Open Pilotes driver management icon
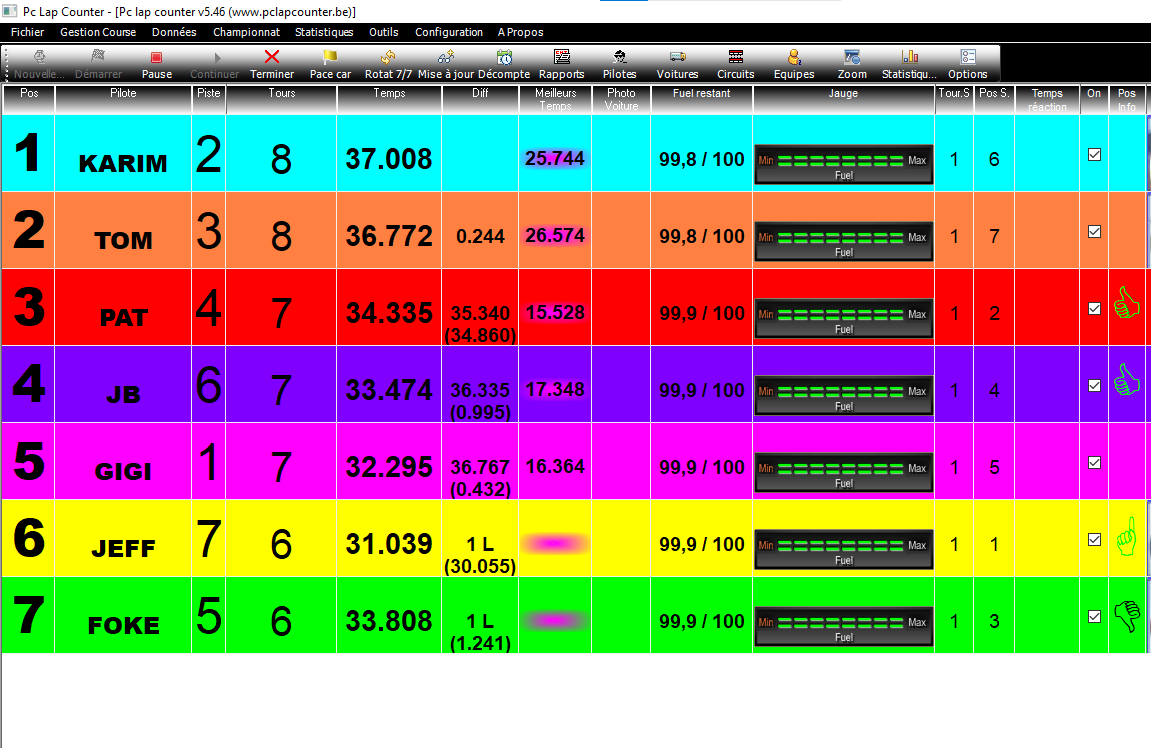 (x=620, y=58)
